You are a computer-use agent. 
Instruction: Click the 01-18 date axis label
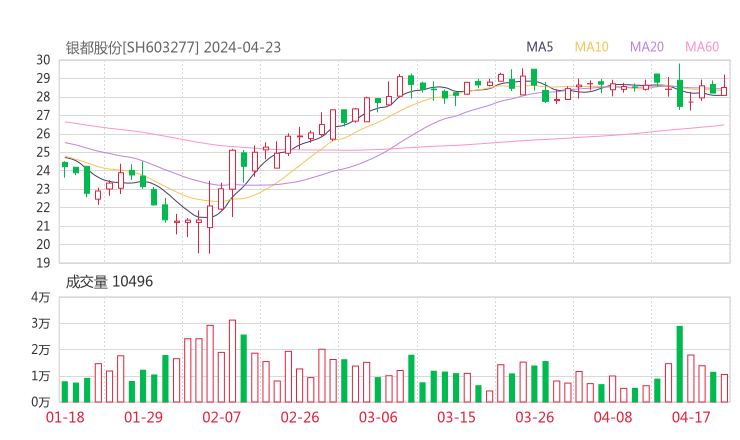(65, 417)
